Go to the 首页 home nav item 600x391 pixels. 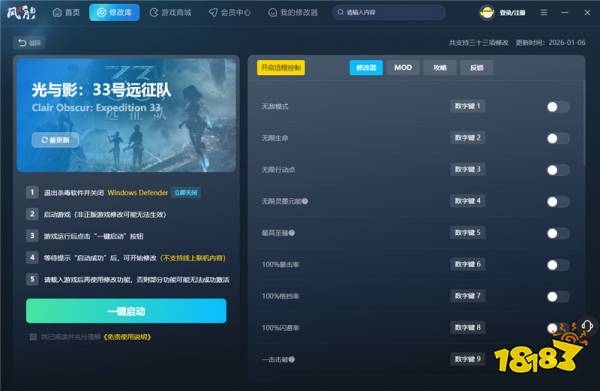point(66,13)
